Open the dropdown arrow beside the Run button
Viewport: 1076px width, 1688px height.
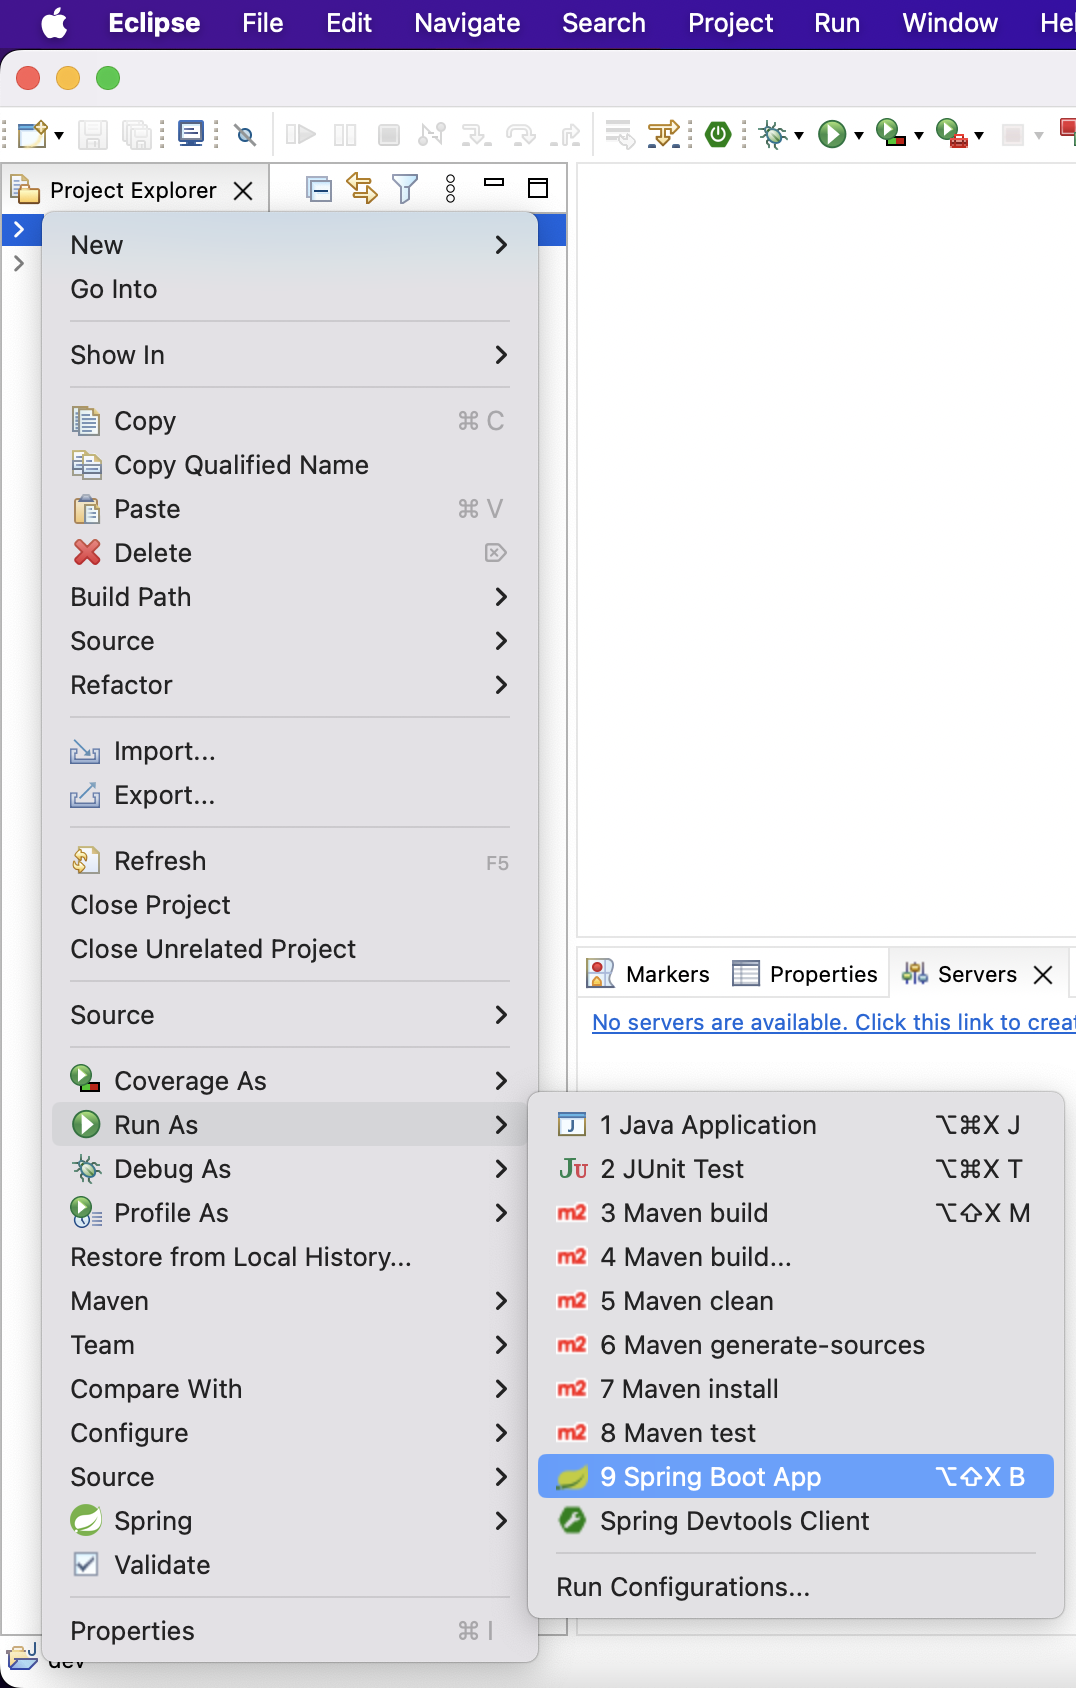coord(859,135)
